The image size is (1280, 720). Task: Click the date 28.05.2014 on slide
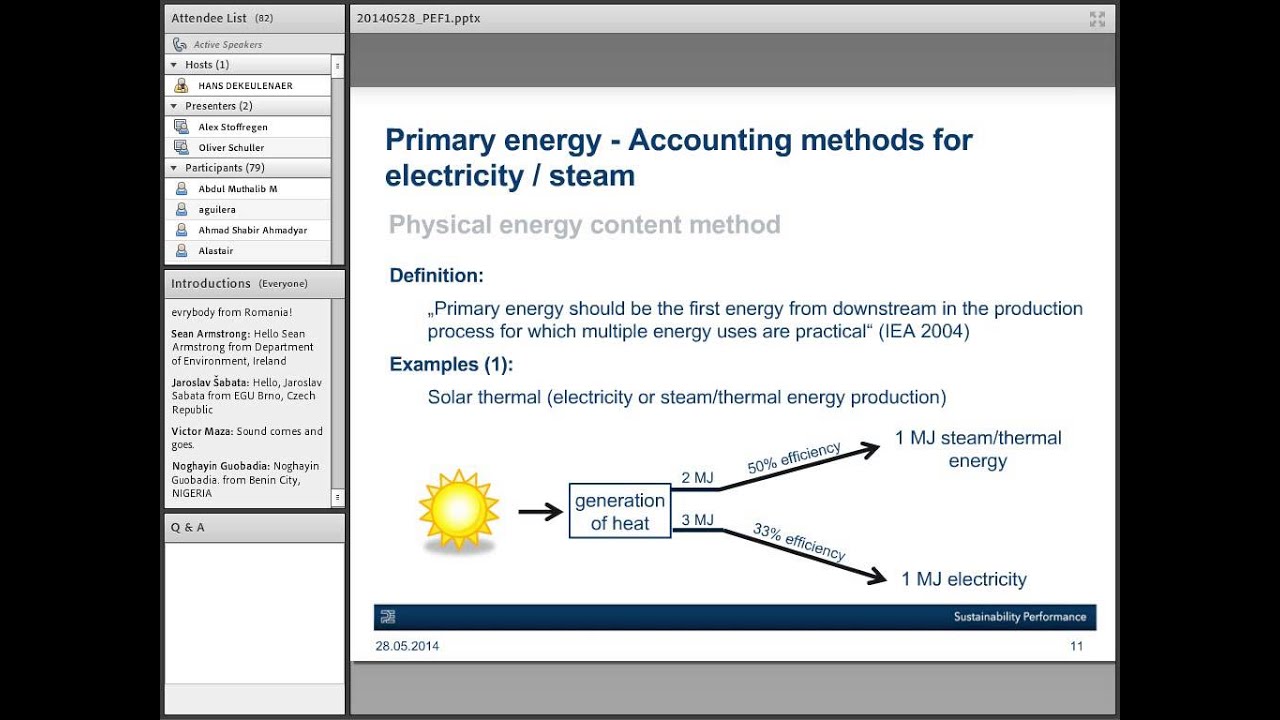(x=407, y=646)
